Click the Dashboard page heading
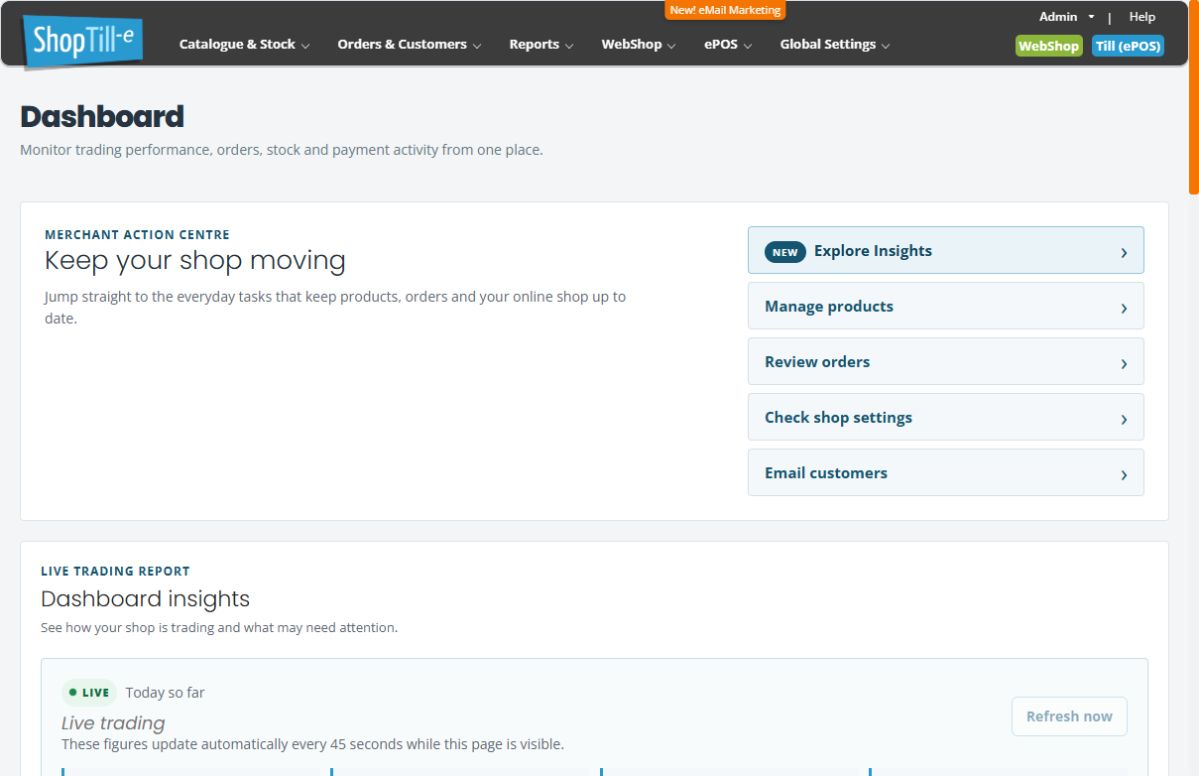1199x776 pixels. (102, 117)
